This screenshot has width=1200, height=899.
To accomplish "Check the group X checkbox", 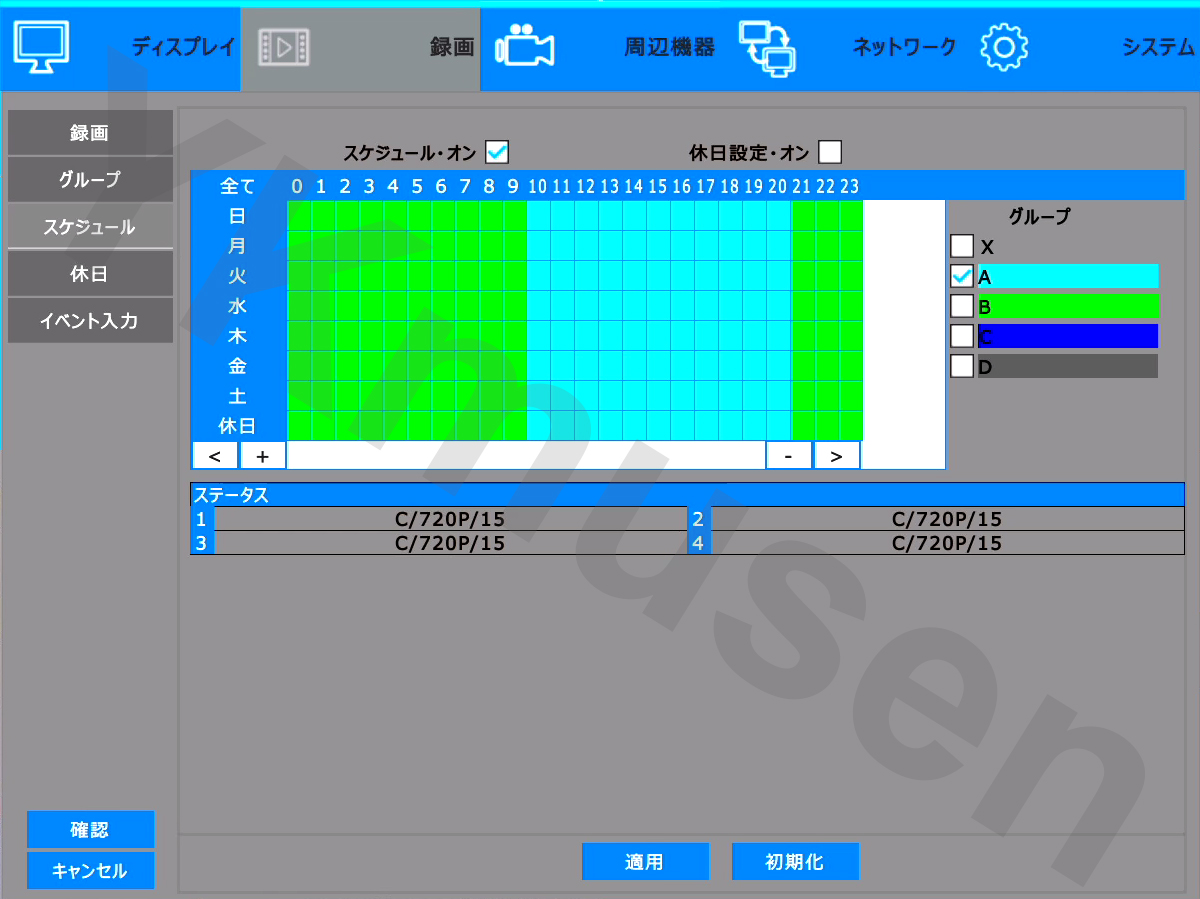I will pyautogui.click(x=962, y=246).
